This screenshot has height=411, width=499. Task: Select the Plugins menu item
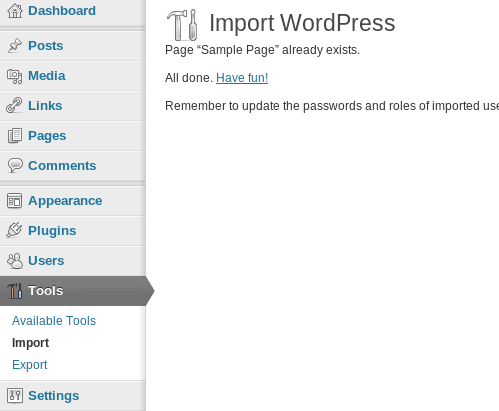coord(52,231)
